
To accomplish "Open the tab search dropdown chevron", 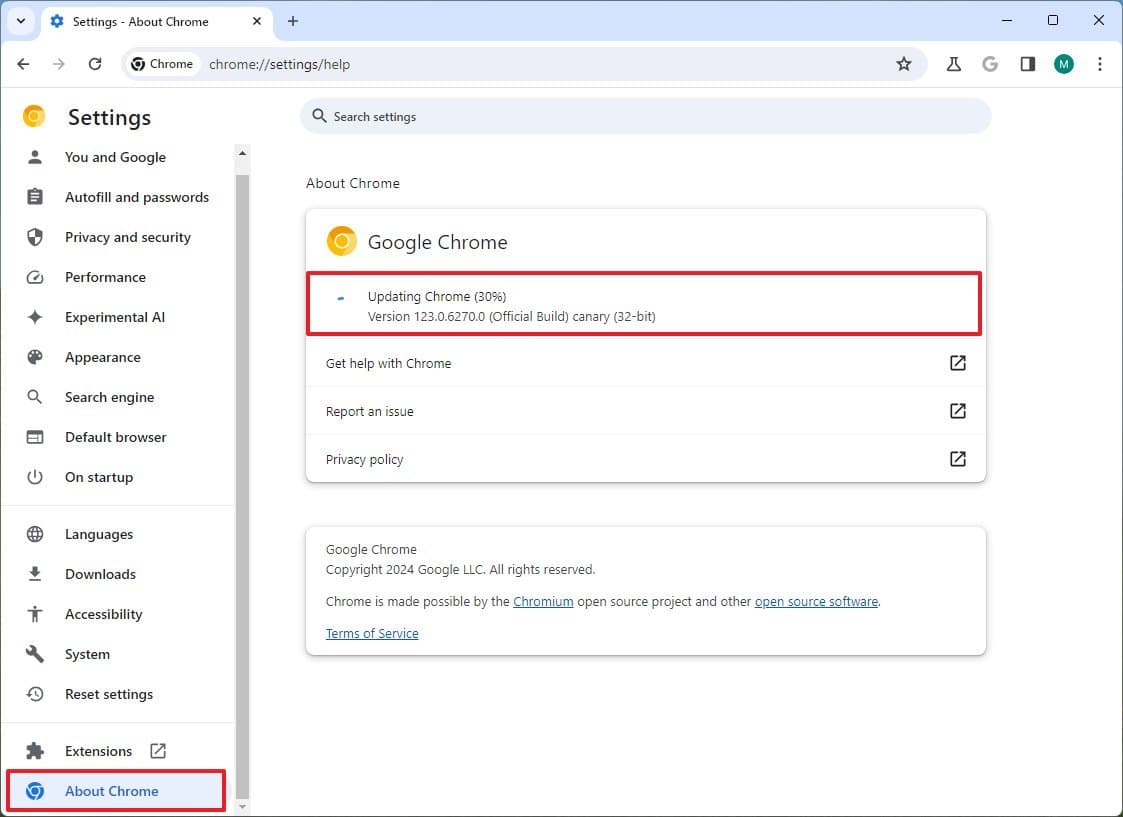I will (20, 20).
